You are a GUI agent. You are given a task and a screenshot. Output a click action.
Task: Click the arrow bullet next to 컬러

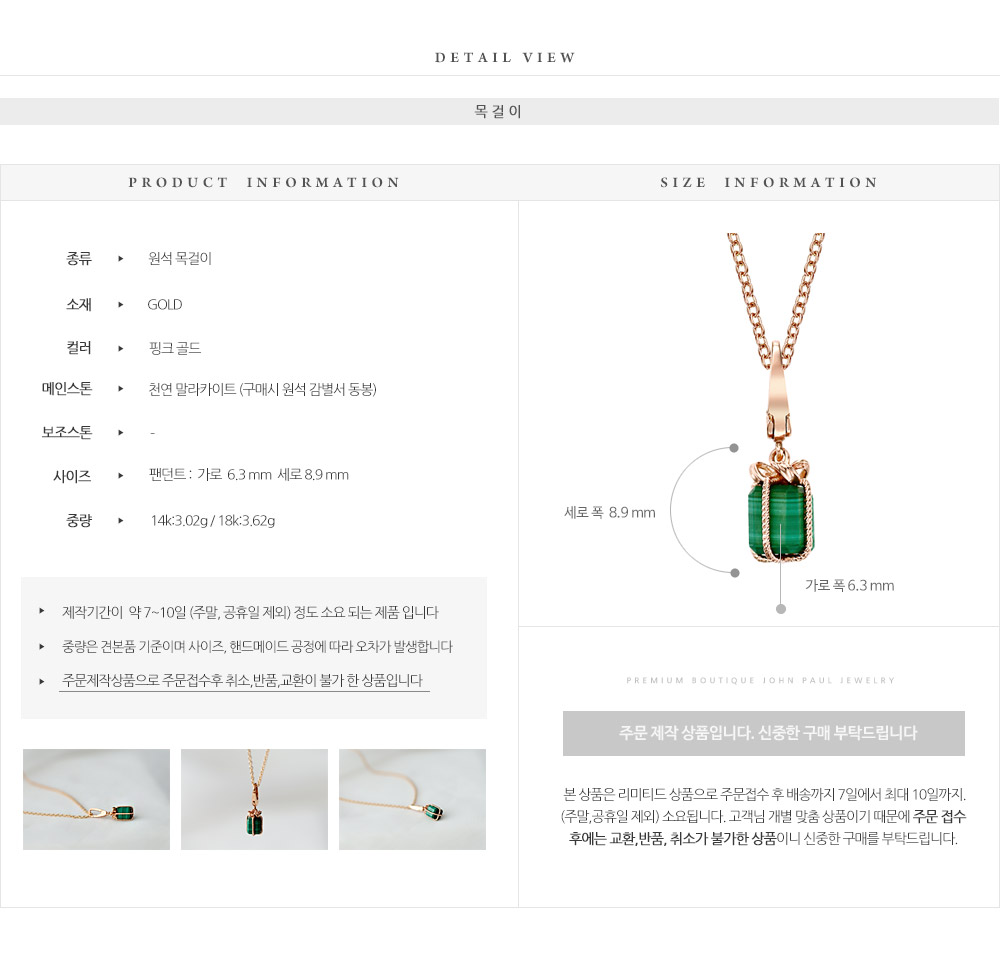121,348
